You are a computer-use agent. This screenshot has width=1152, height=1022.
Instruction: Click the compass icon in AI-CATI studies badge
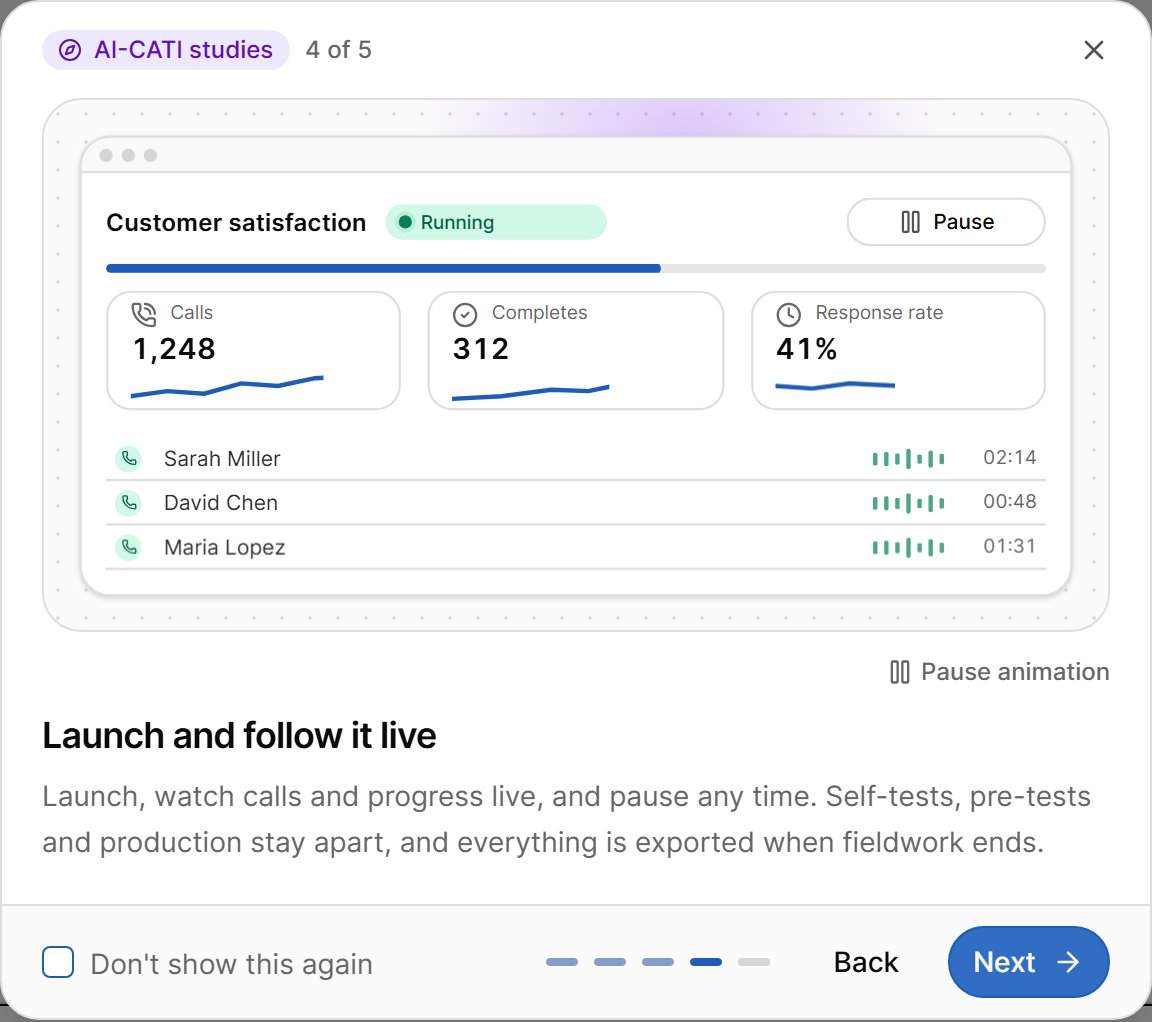(70, 50)
